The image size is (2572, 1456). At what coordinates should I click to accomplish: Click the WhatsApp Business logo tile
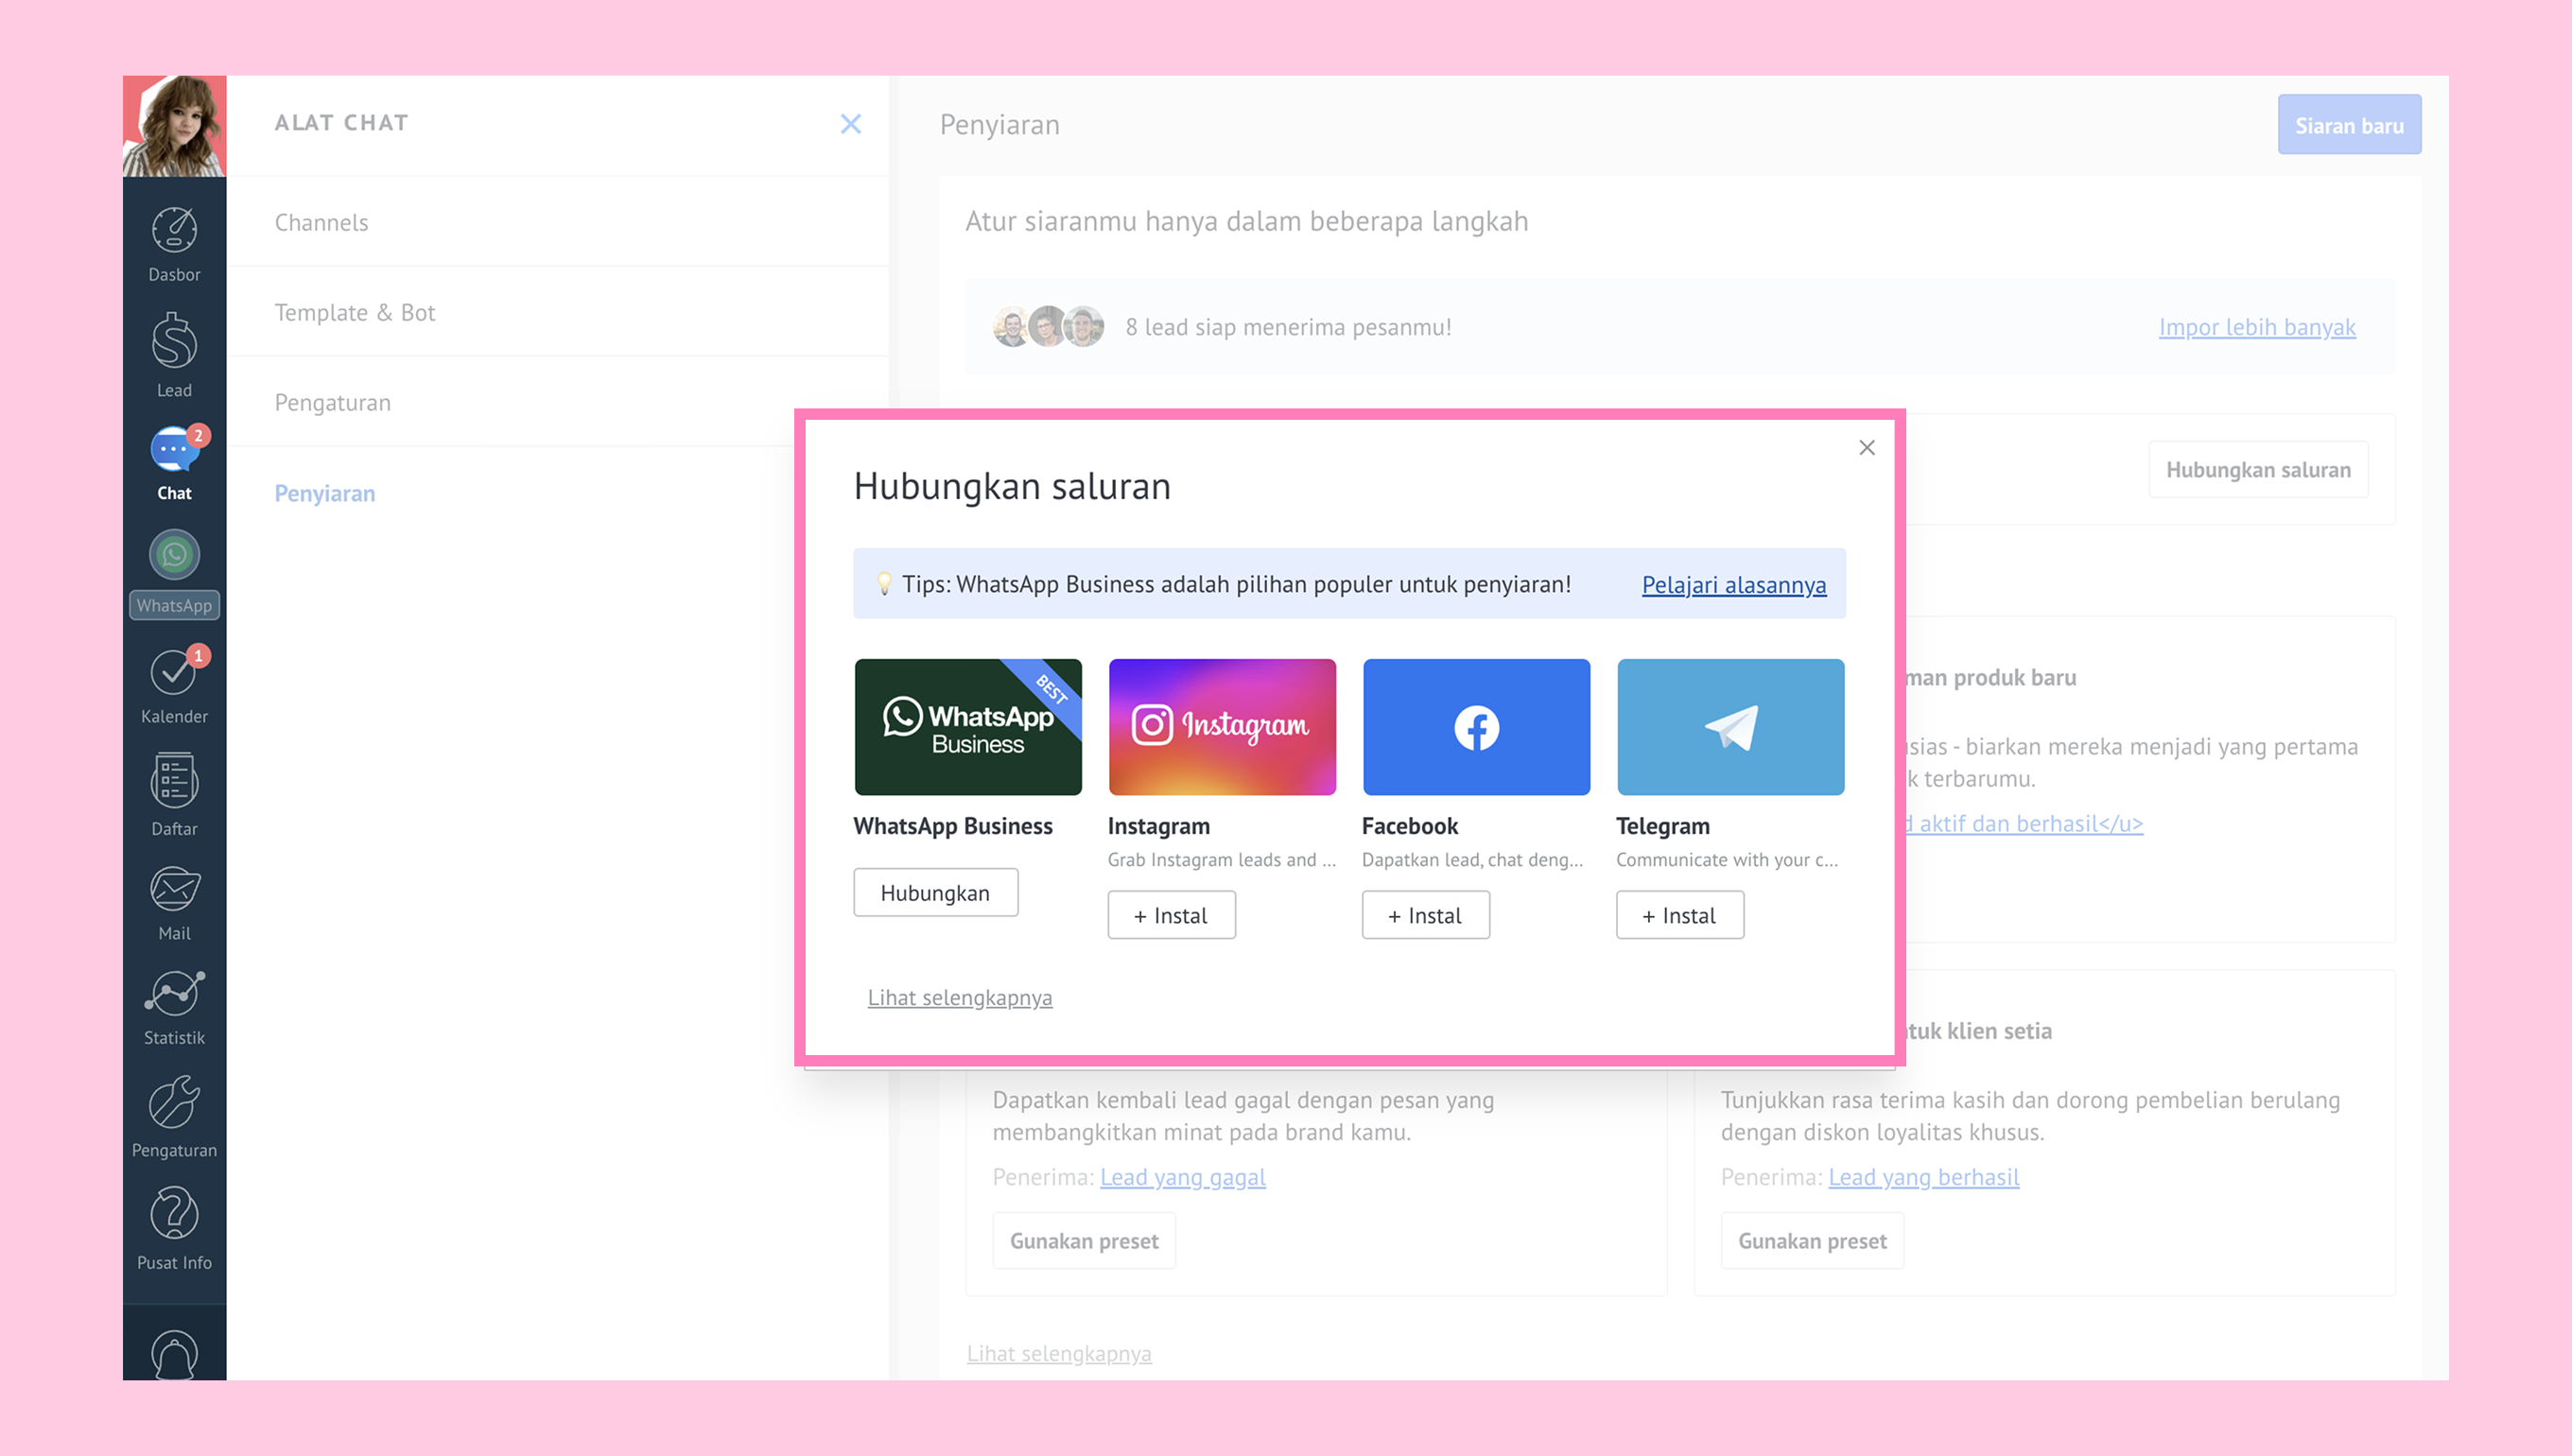[x=968, y=727]
